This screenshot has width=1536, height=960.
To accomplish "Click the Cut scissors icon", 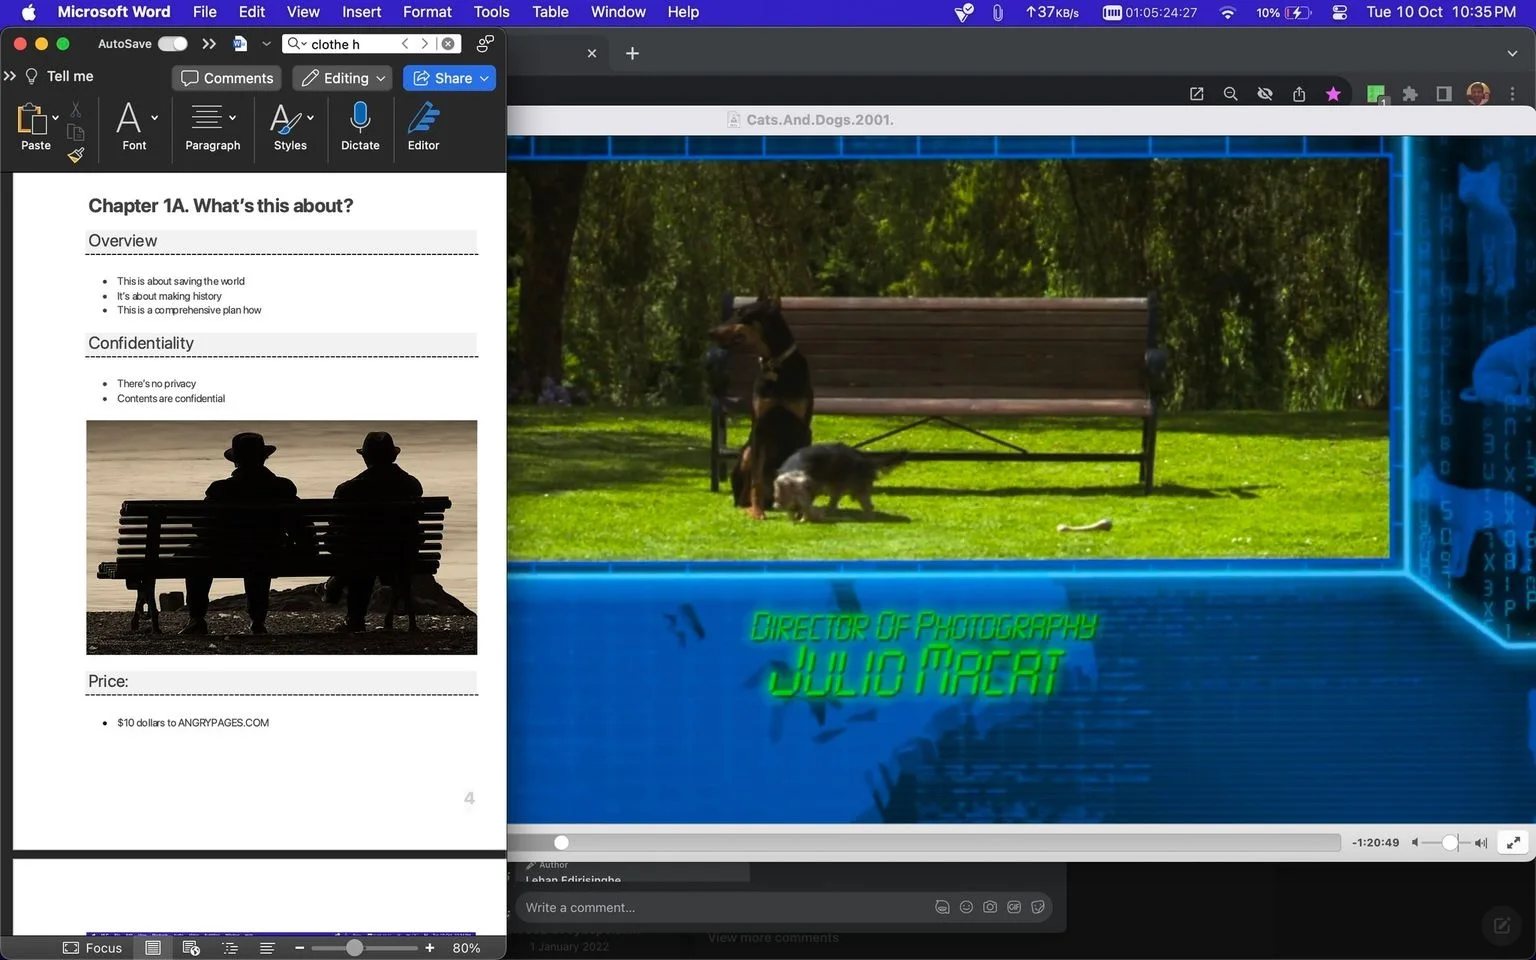I will [76, 108].
